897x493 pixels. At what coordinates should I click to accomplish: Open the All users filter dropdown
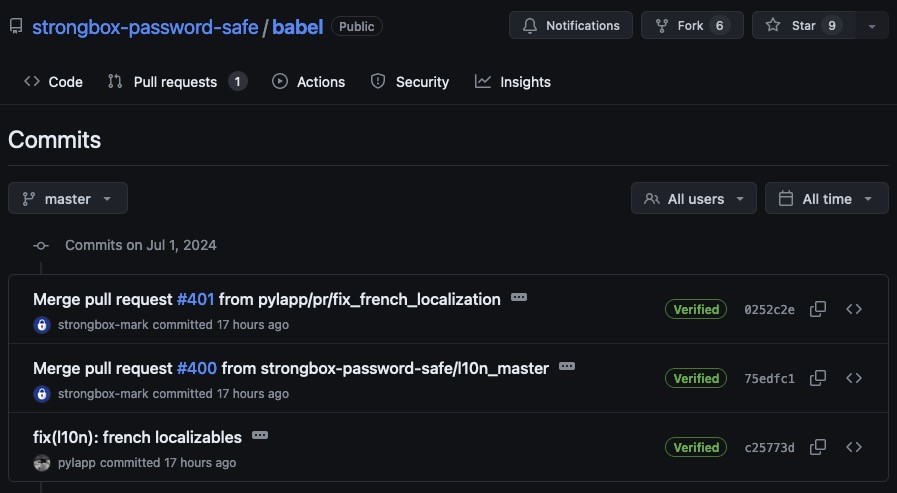pos(694,198)
